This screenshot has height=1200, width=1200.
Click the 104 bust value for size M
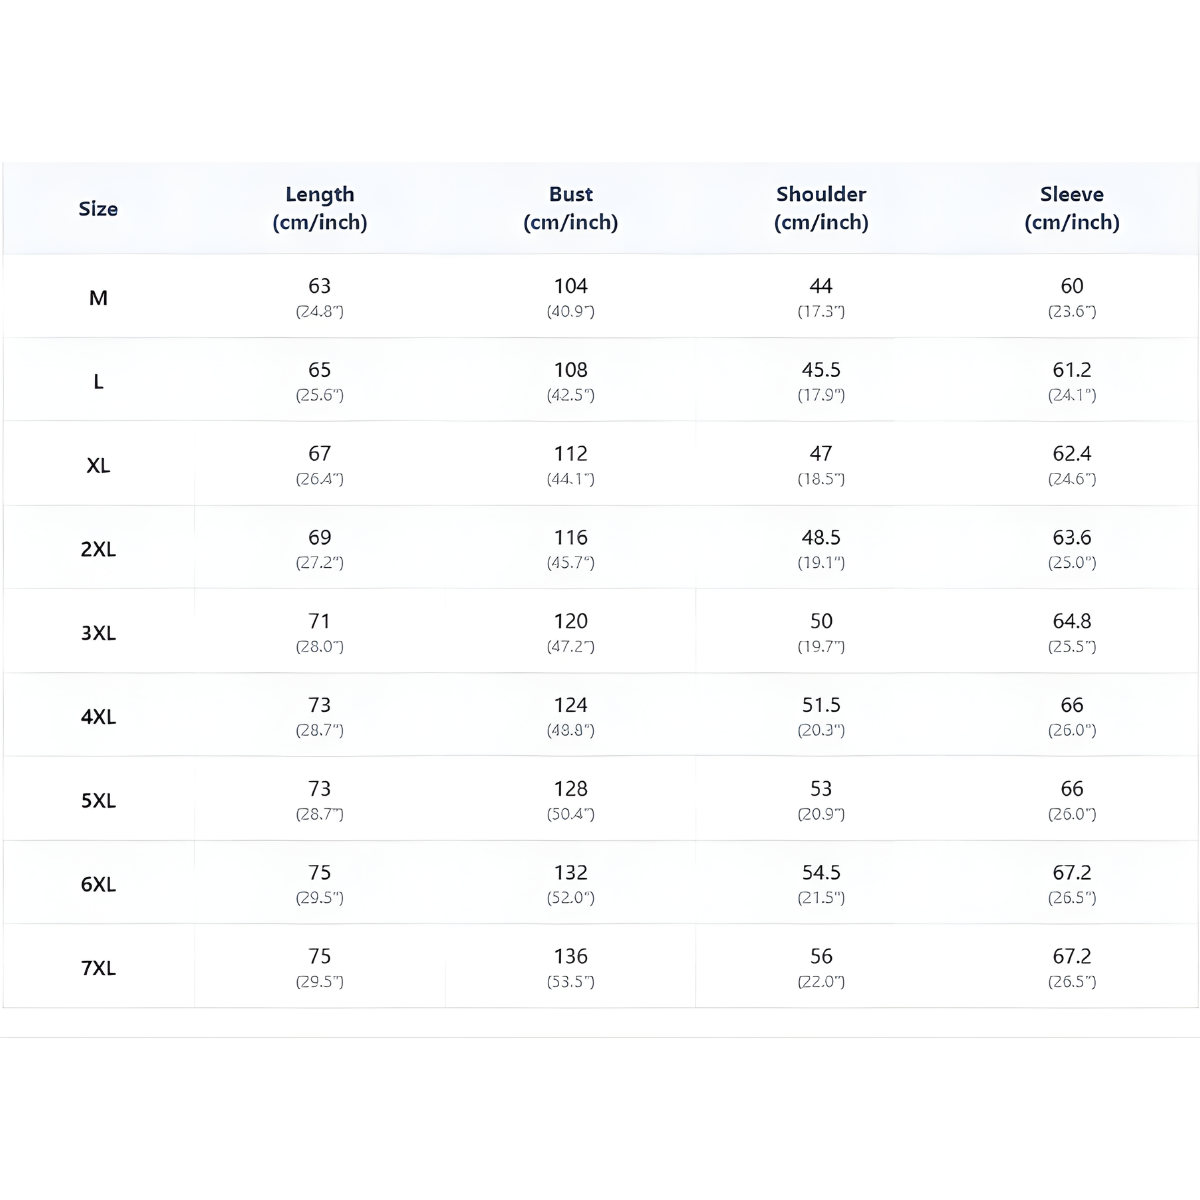(570, 286)
